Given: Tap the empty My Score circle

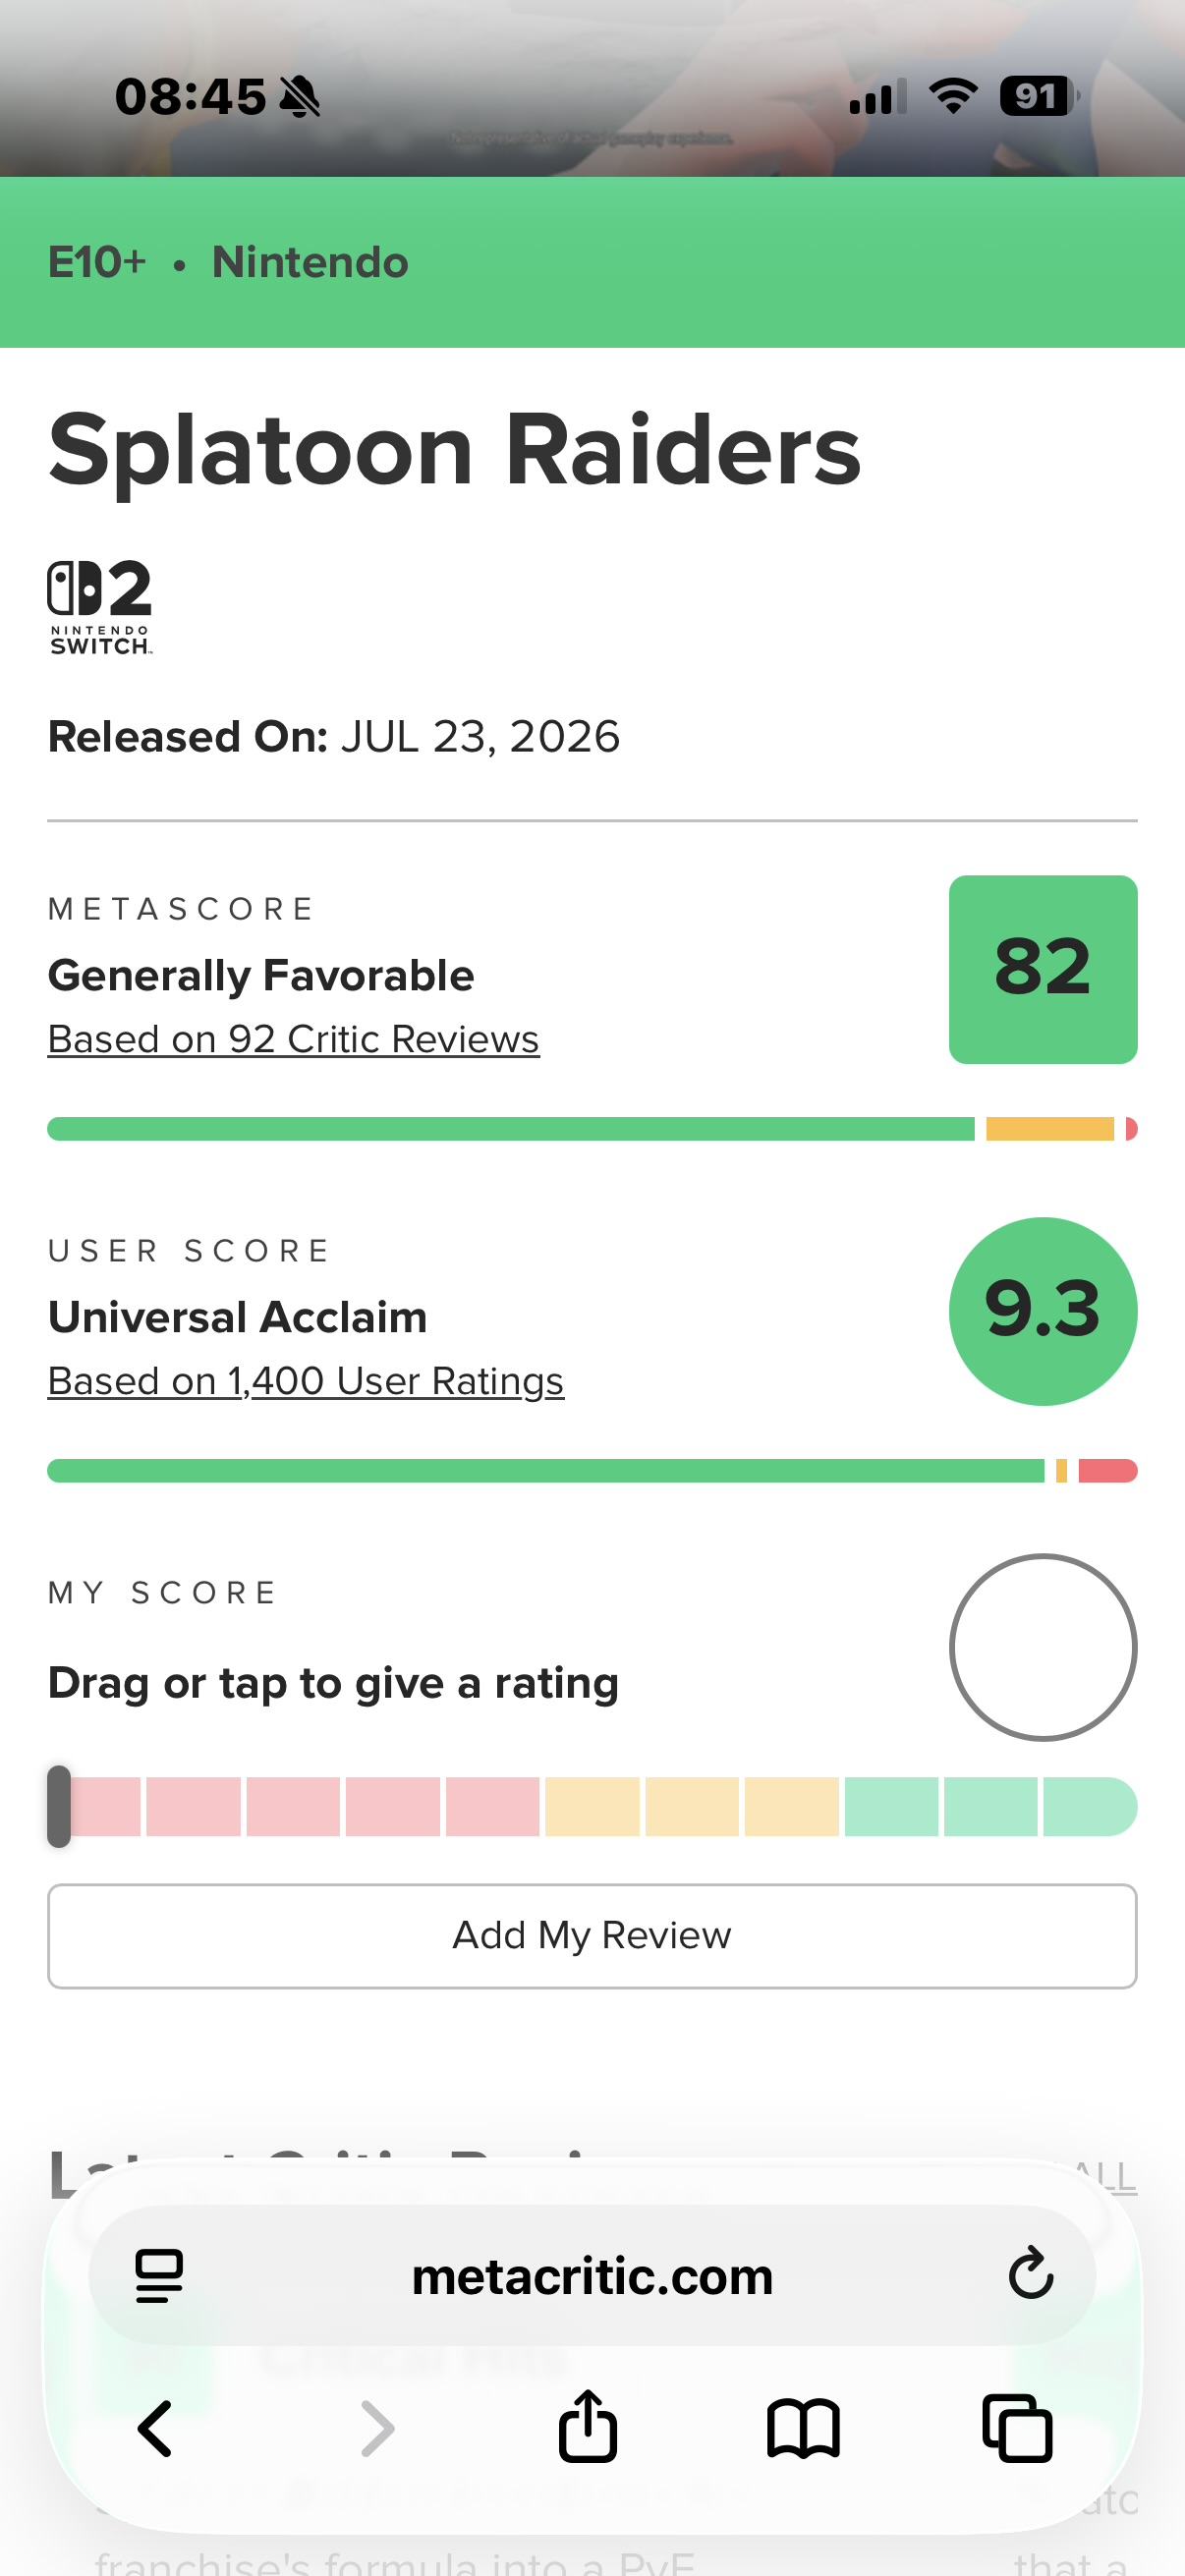Looking at the screenshot, I should pyautogui.click(x=1043, y=1647).
